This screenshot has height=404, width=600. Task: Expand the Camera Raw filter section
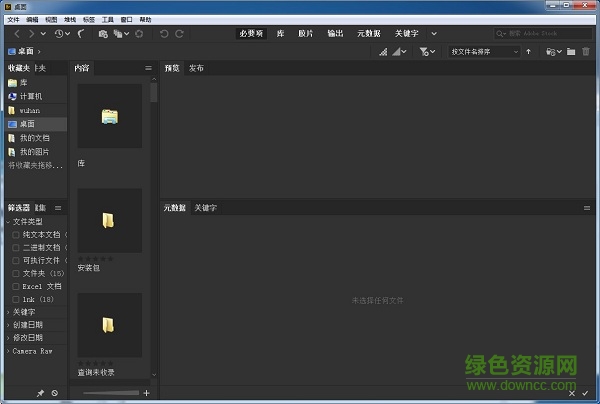click(x=8, y=351)
